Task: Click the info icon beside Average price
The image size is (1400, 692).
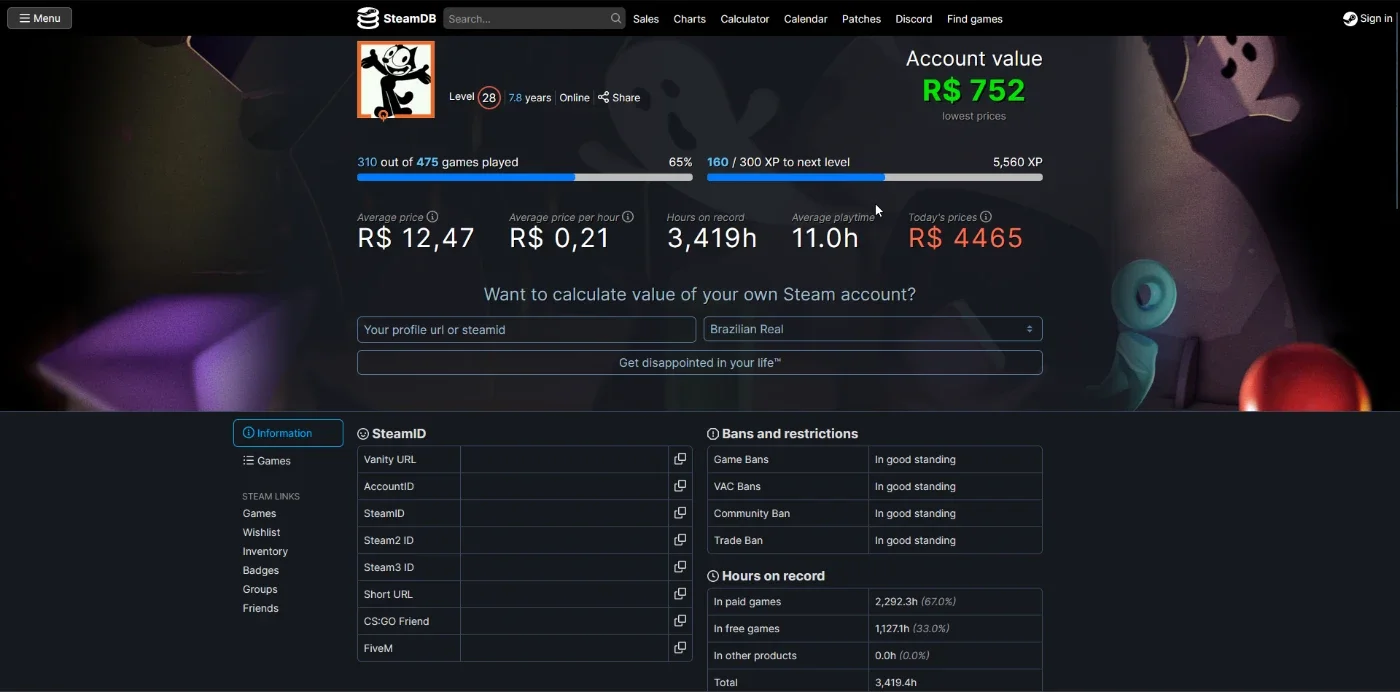Action: point(432,216)
